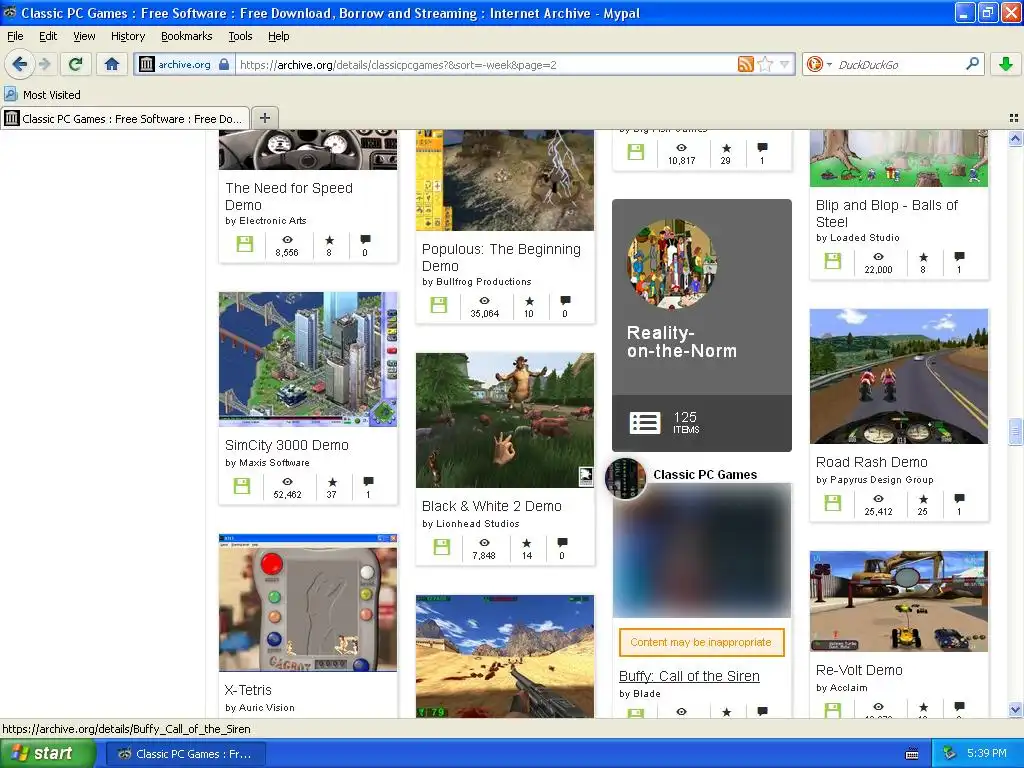Open Re-Volt Demo title link
Image resolution: width=1024 pixels, height=768 pixels.
pos(859,670)
